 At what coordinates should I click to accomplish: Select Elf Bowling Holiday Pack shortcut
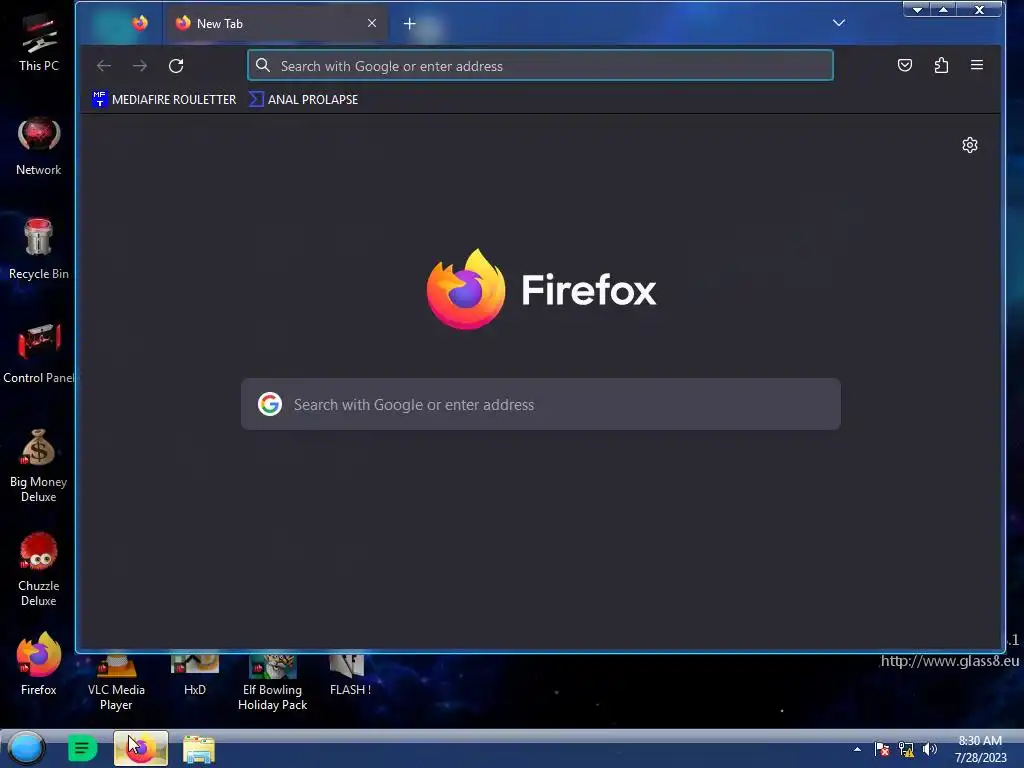point(272,683)
